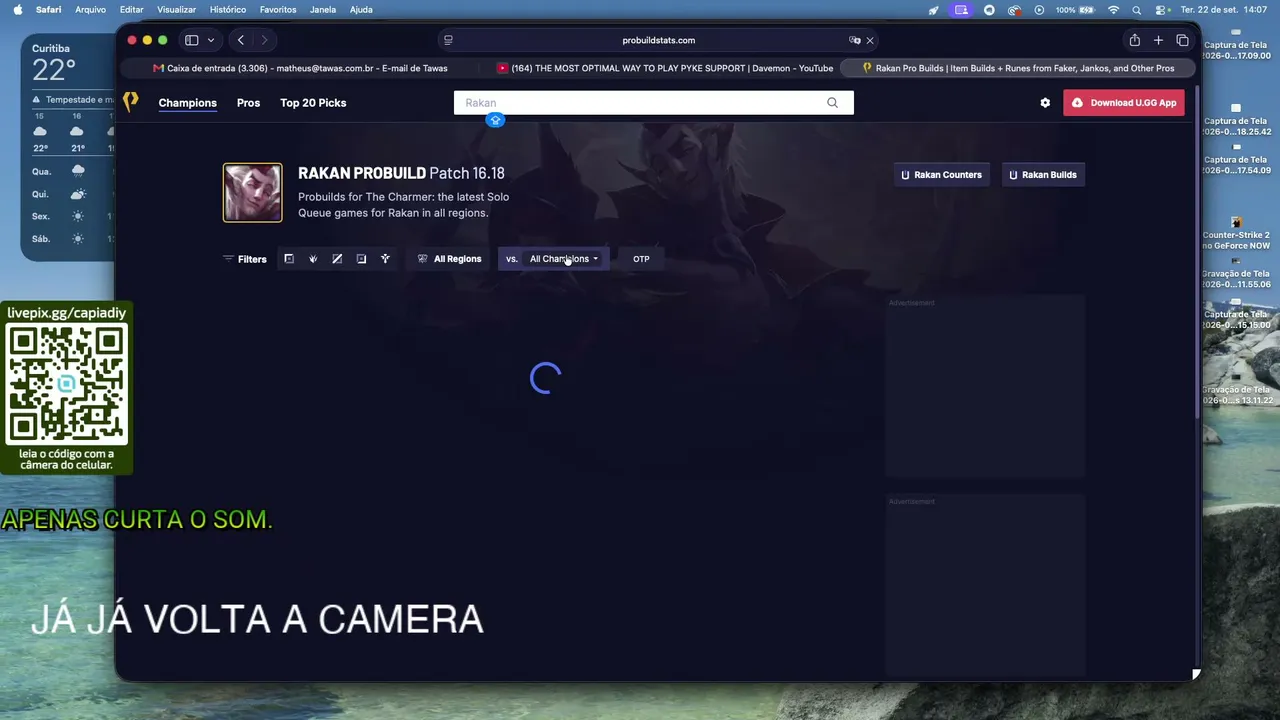Toggle the OTP filter
The image size is (1280, 720).
641,259
